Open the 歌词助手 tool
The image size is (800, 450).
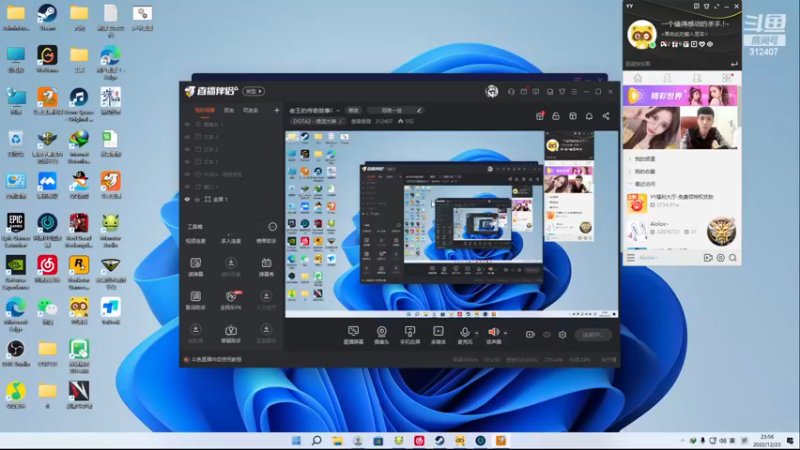(x=195, y=301)
